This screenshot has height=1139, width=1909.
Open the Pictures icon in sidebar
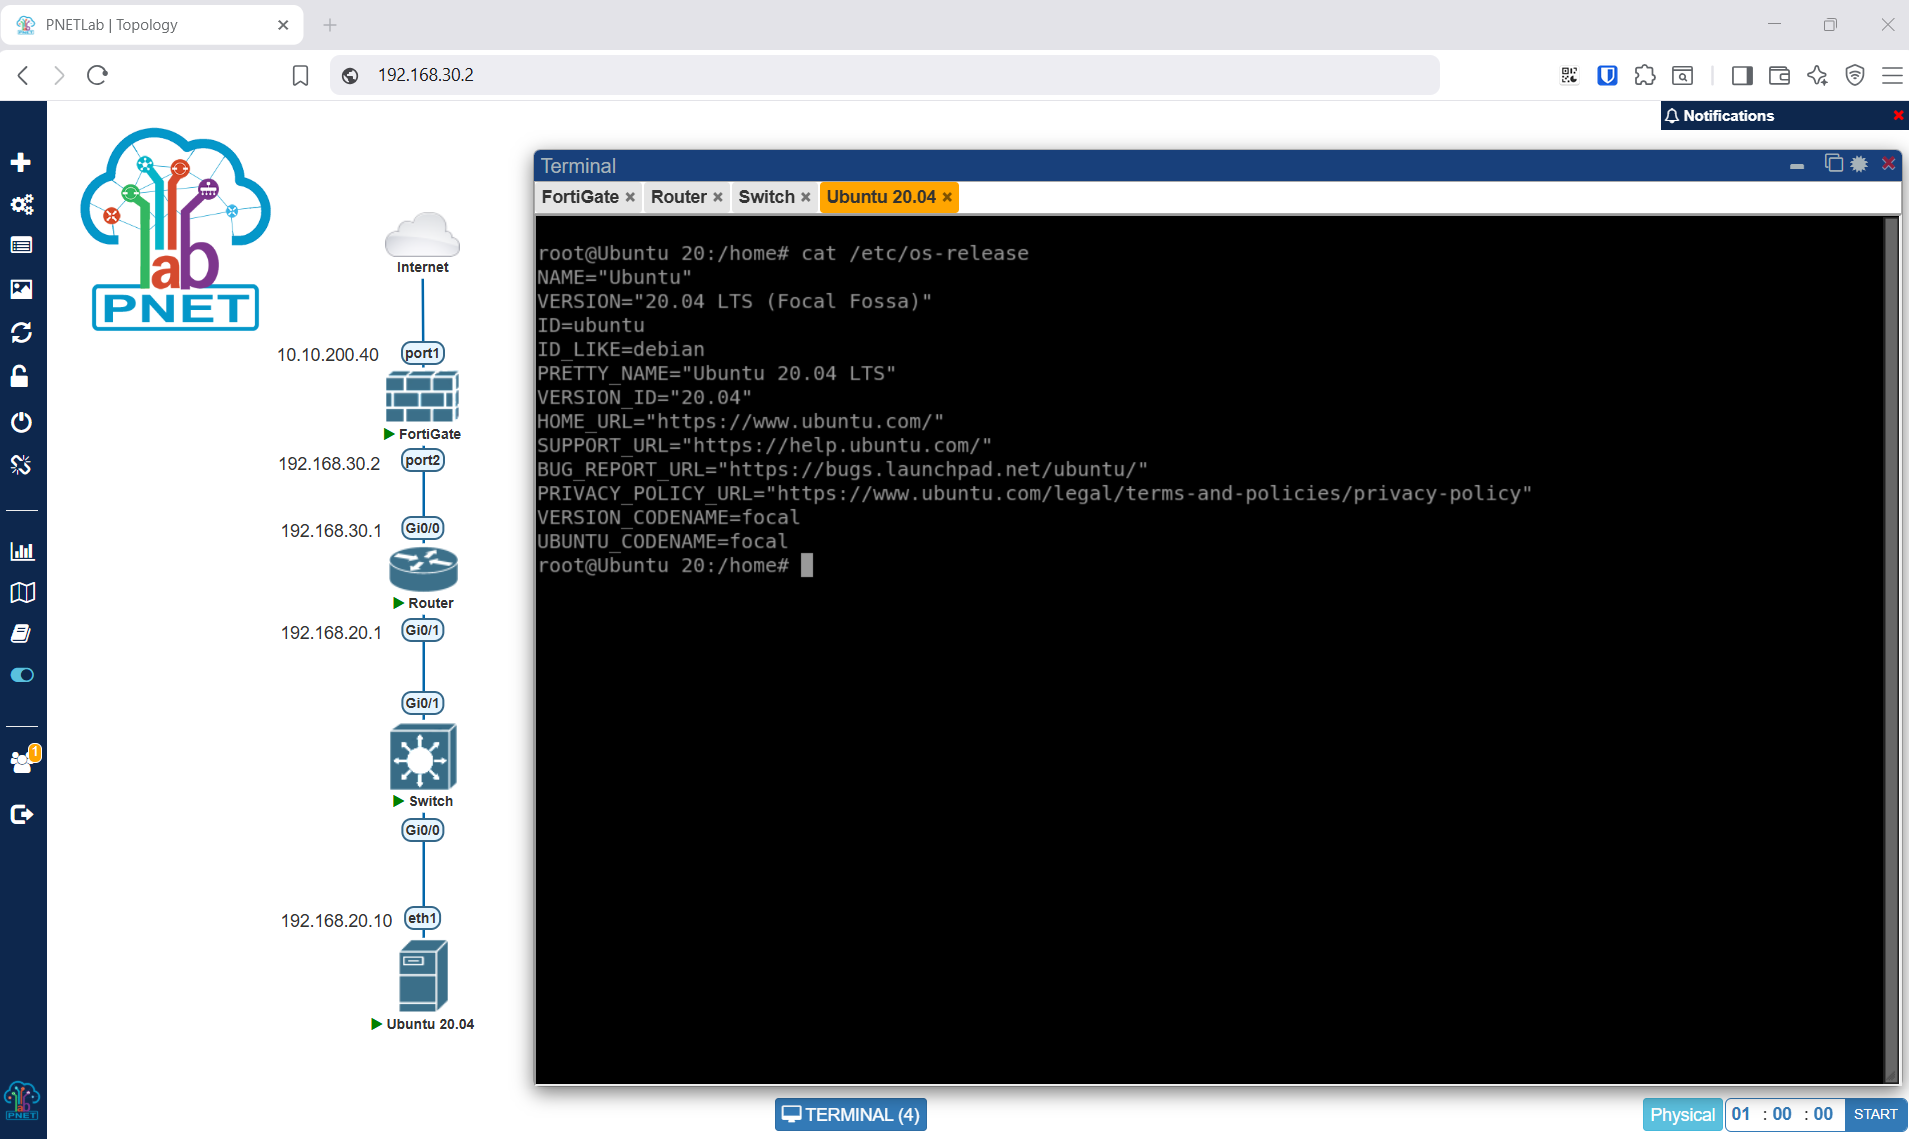21,289
